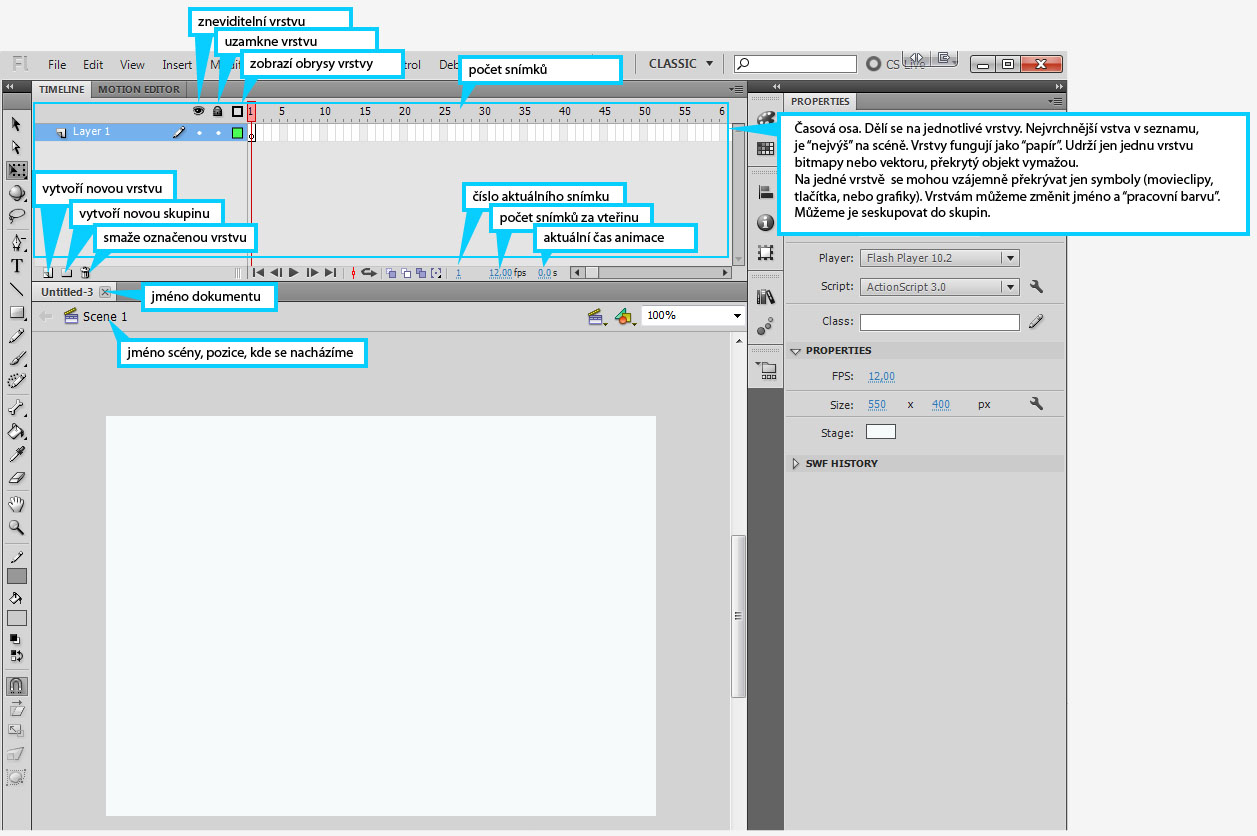This screenshot has width=1257, height=836.
Task: Activate the Hand tool
Action: pyautogui.click(x=17, y=503)
